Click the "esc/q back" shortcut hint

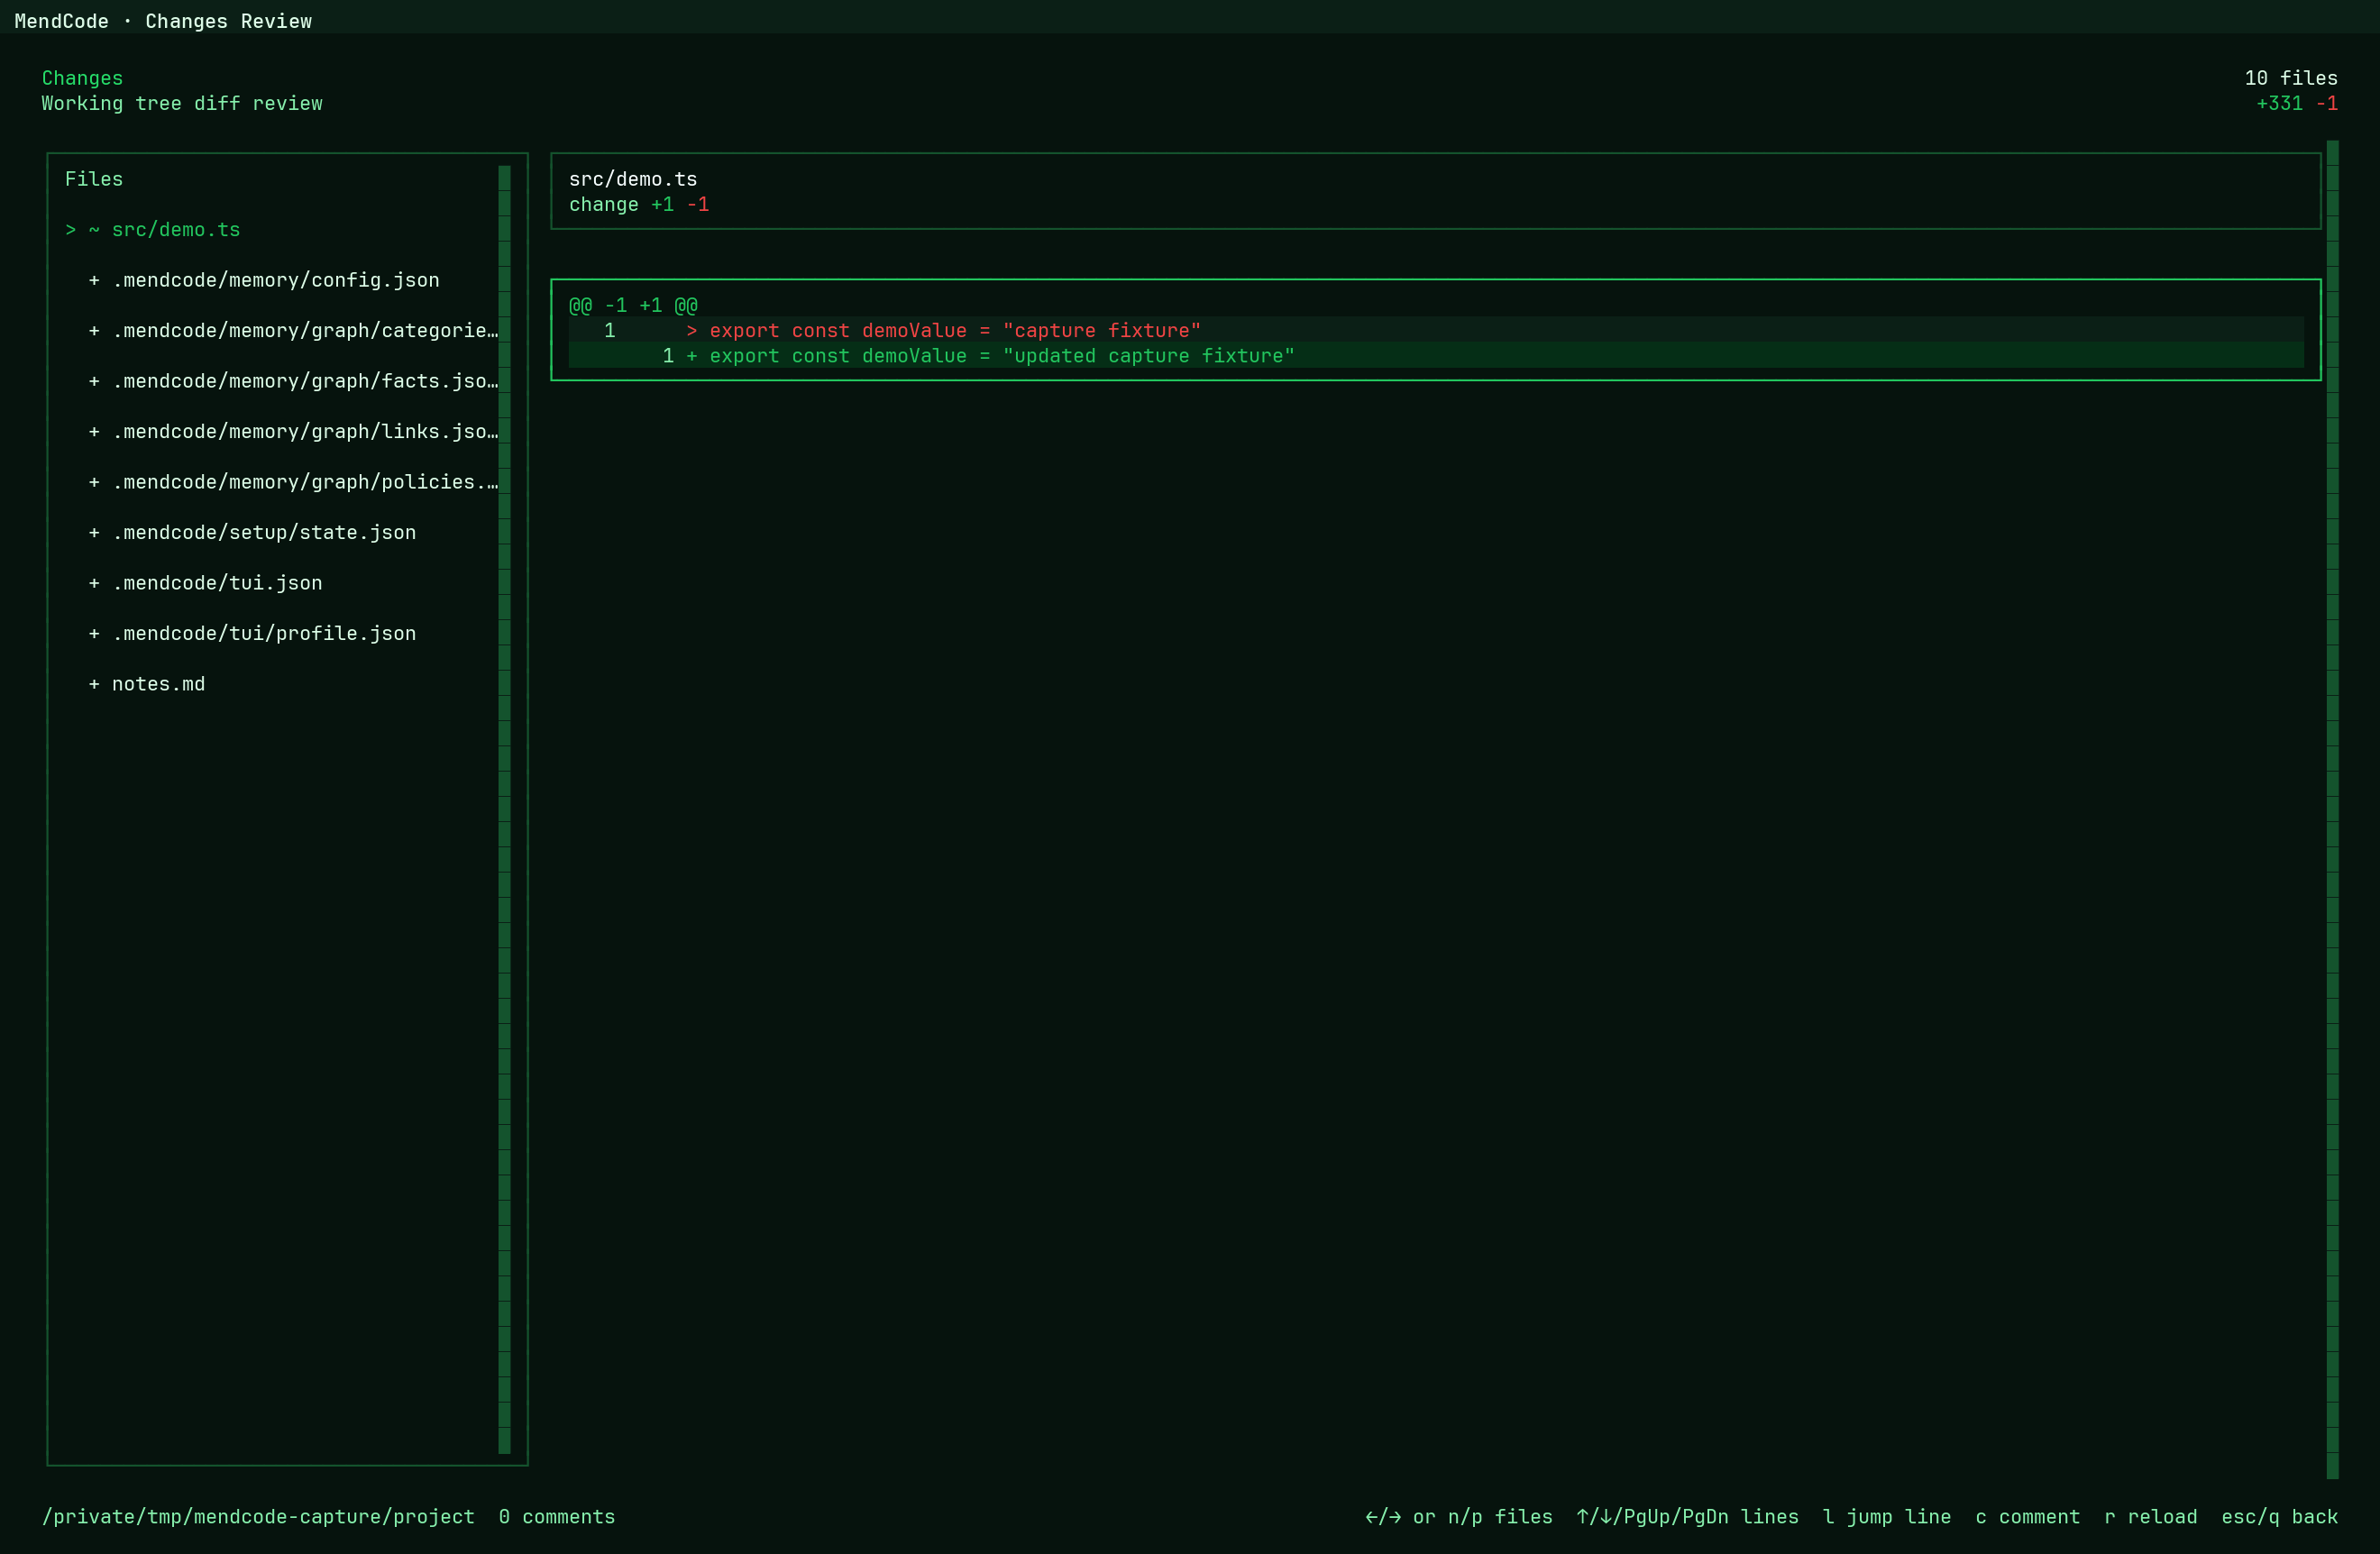click(x=2279, y=1517)
